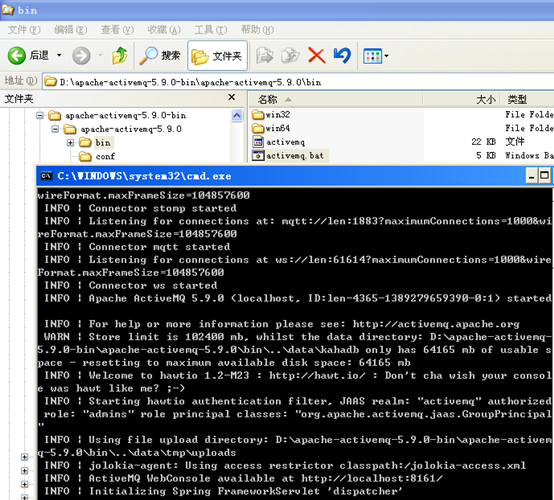Open the cmd.exe window system menu icon
554x500 pixels.
[x=46, y=176]
